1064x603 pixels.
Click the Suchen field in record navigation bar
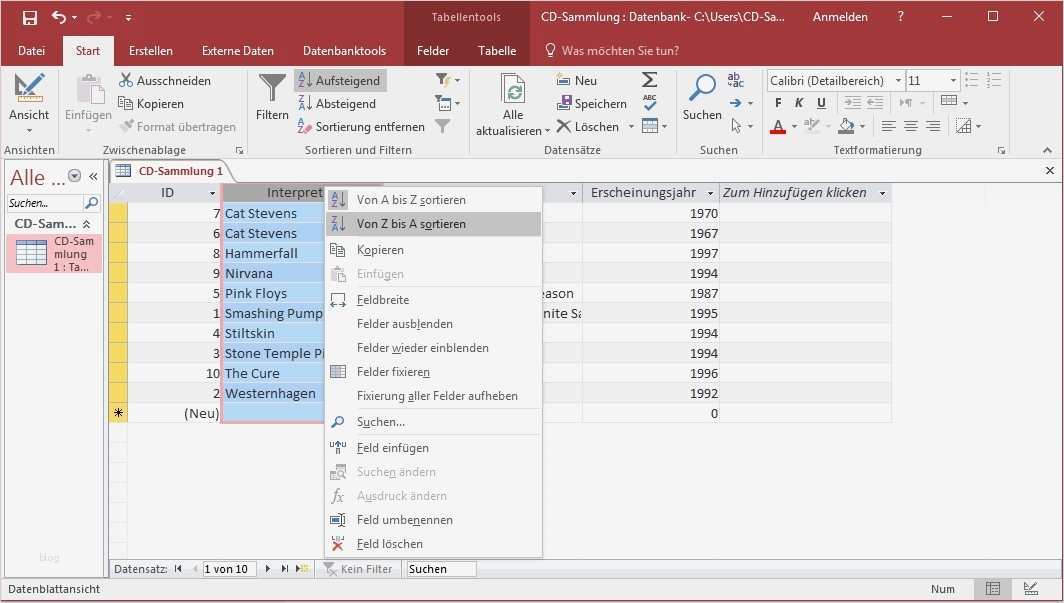(x=440, y=569)
